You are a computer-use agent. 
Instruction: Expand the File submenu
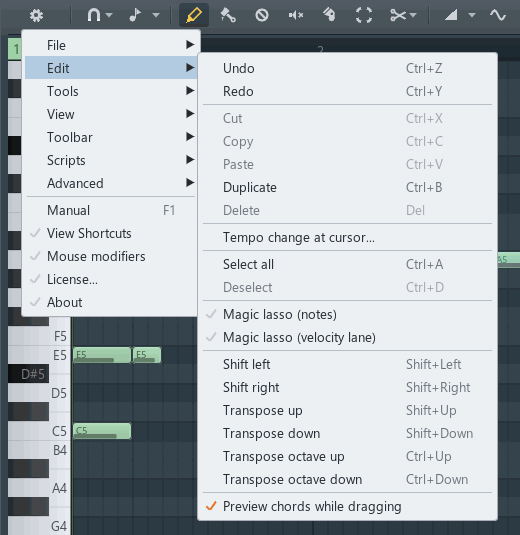click(111, 45)
